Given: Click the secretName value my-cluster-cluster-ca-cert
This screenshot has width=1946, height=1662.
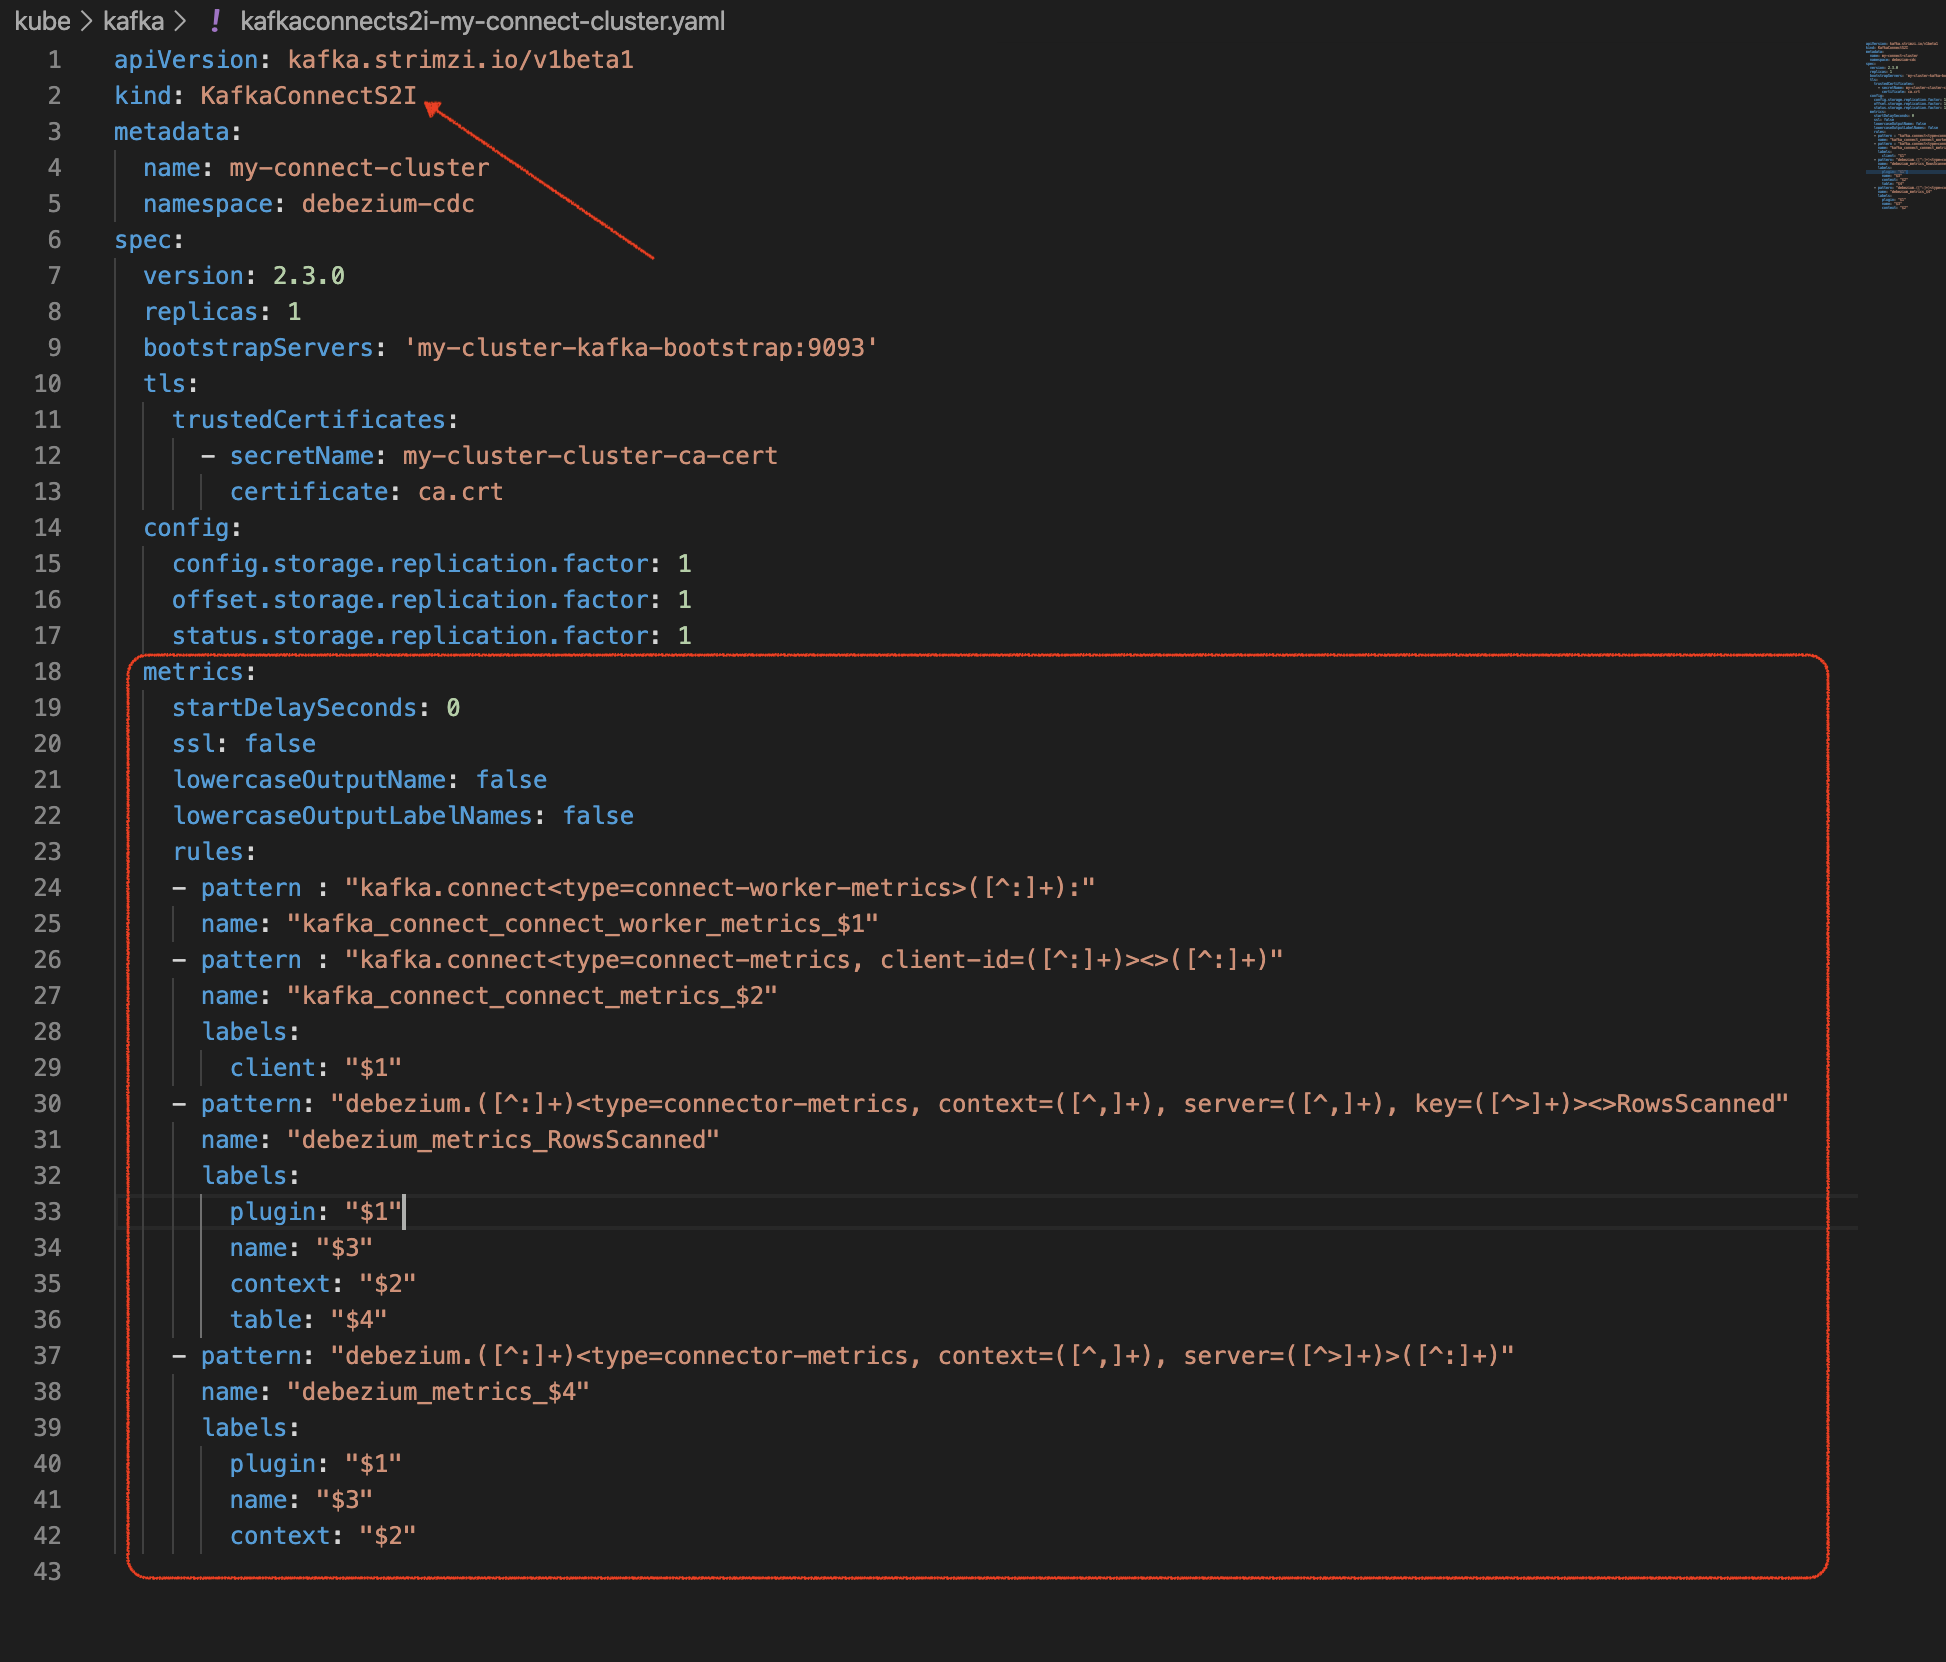Looking at the screenshot, I should pos(589,456).
